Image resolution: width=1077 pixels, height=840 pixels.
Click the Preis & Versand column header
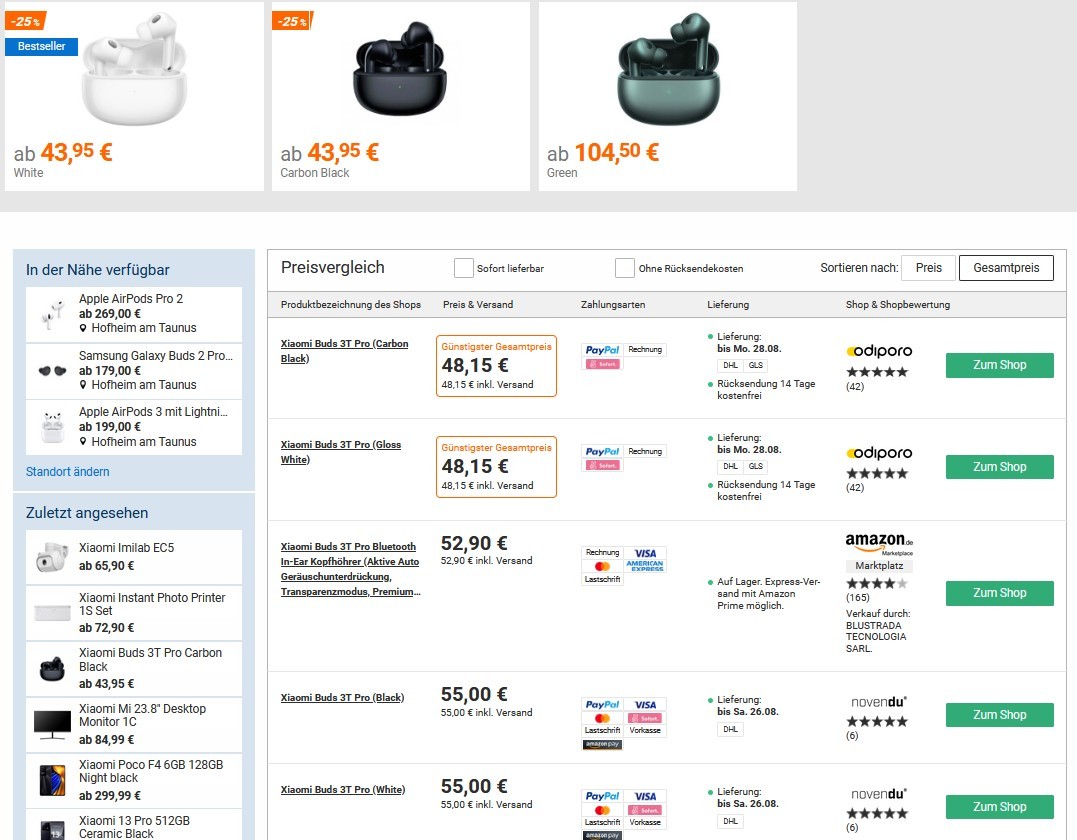coord(478,304)
